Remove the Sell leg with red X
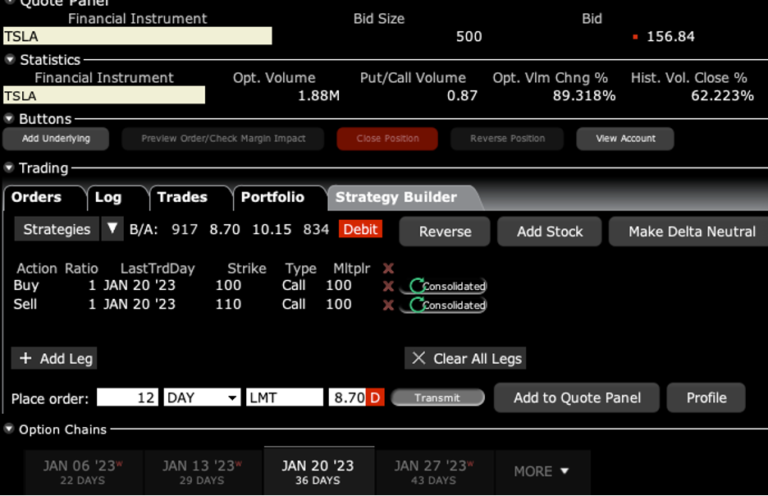The width and height of the screenshot is (768, 496). tap(388, 304)
